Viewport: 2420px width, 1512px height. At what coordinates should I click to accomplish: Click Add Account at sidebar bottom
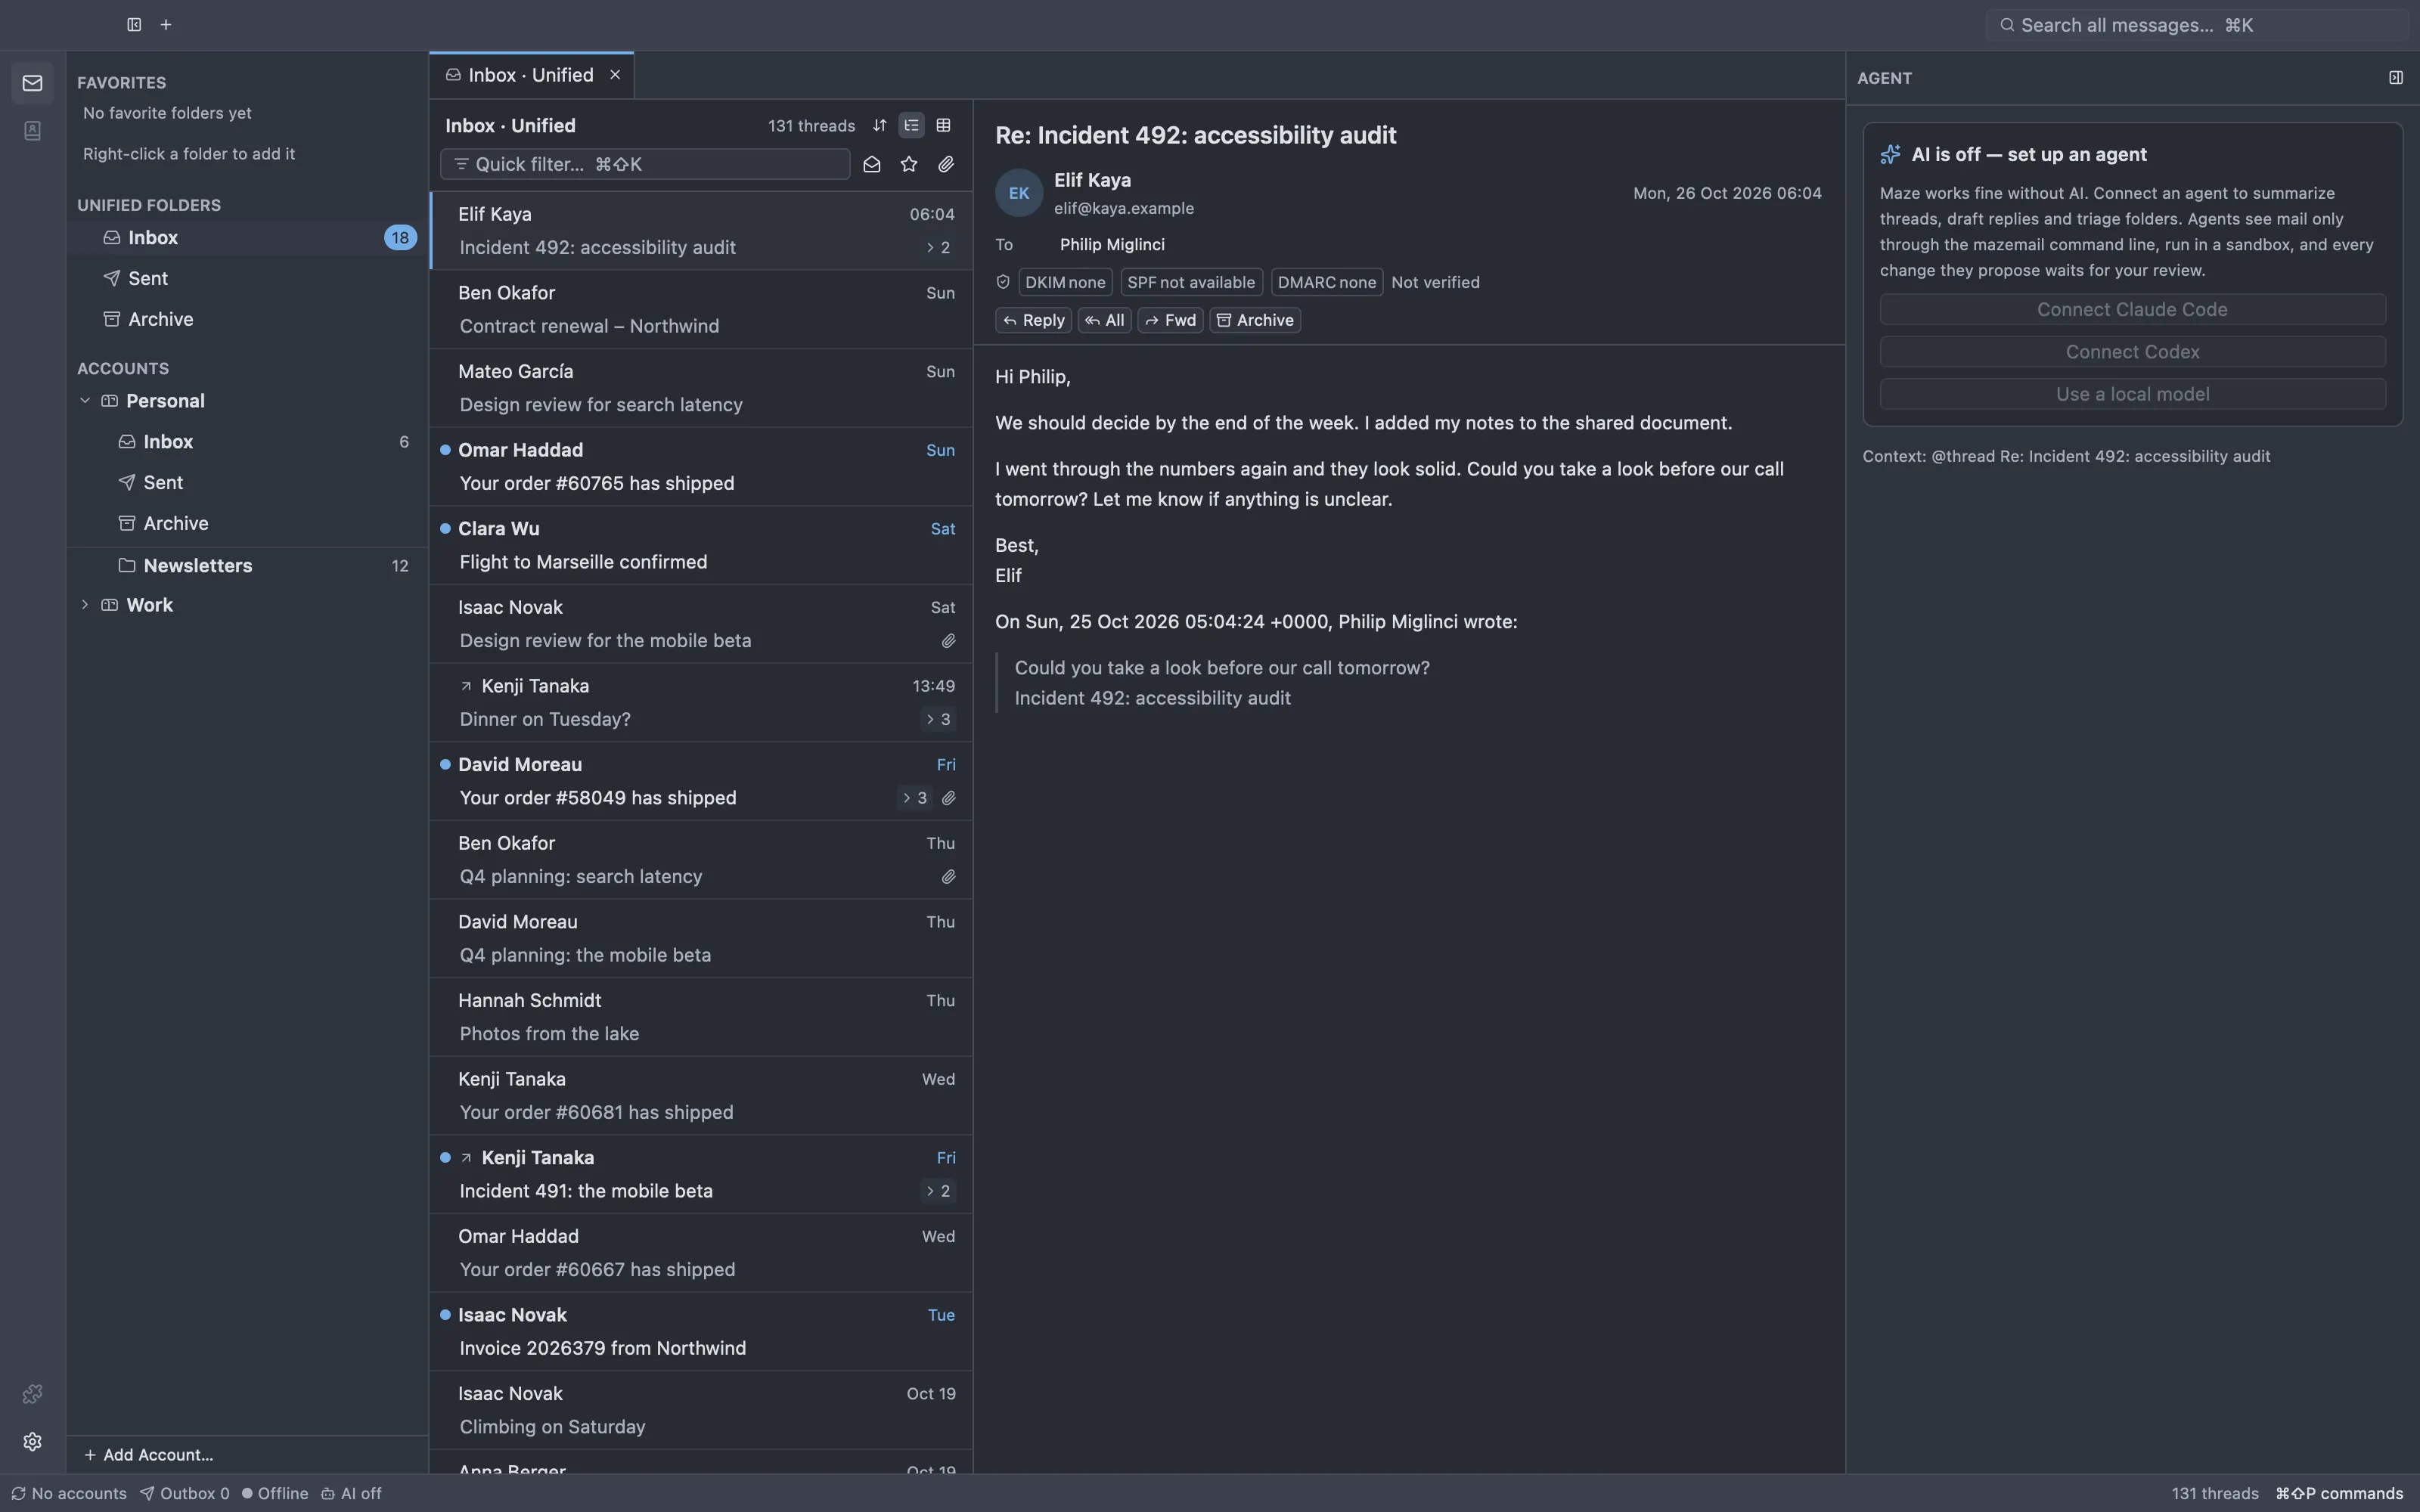pos(148,1455)
